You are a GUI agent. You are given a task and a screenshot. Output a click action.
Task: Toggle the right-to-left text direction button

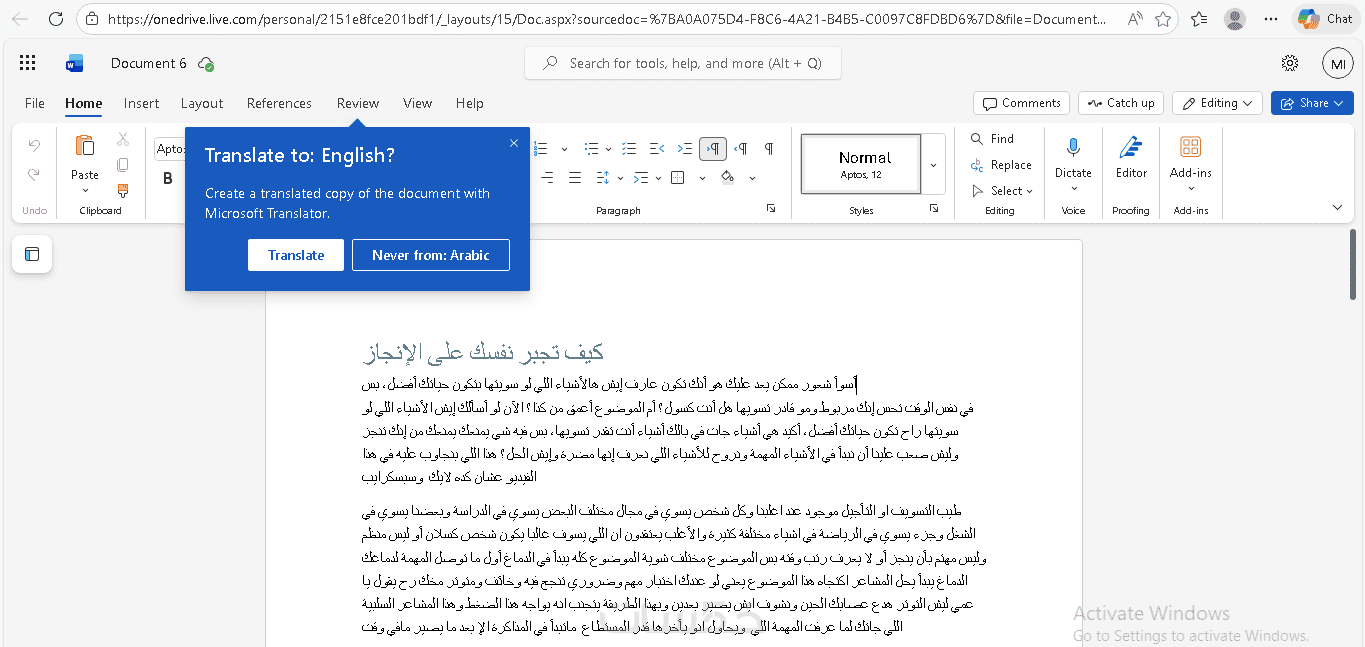[741, 149]
